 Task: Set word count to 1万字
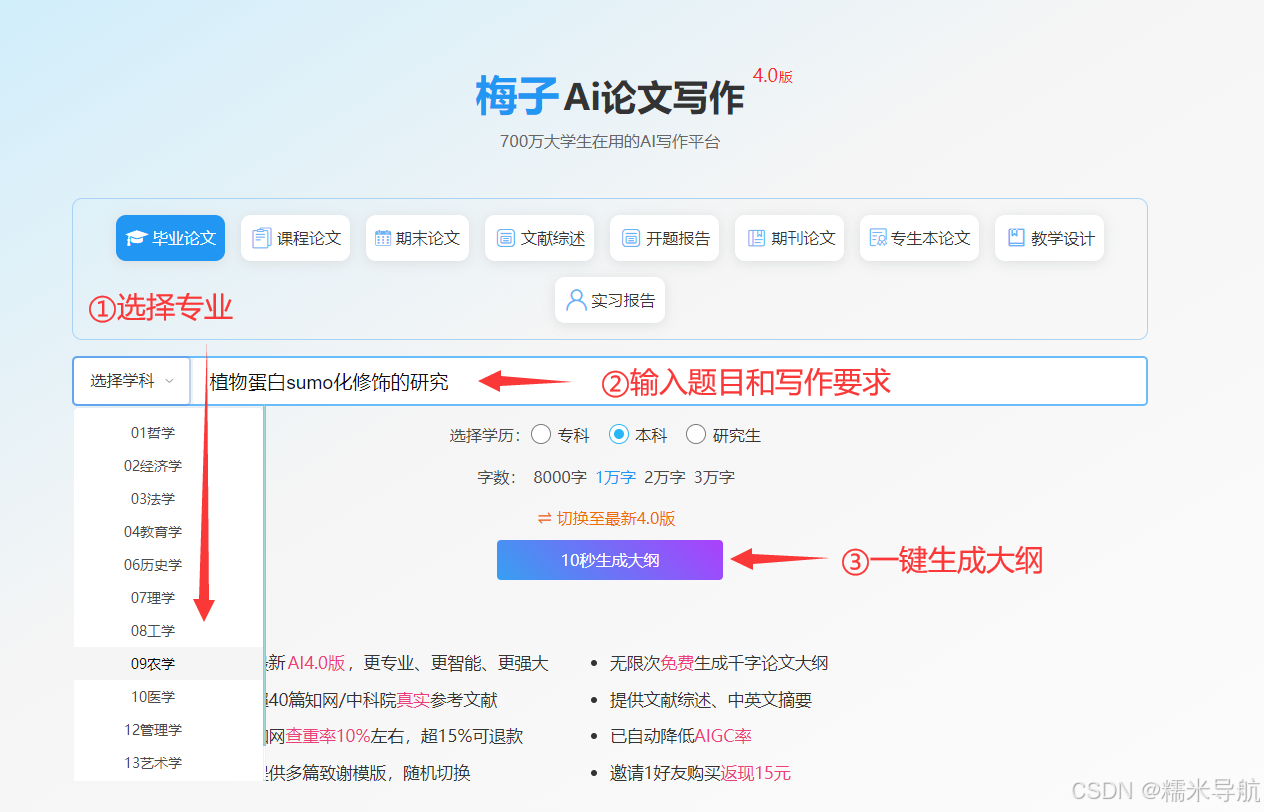coord(616,477)
